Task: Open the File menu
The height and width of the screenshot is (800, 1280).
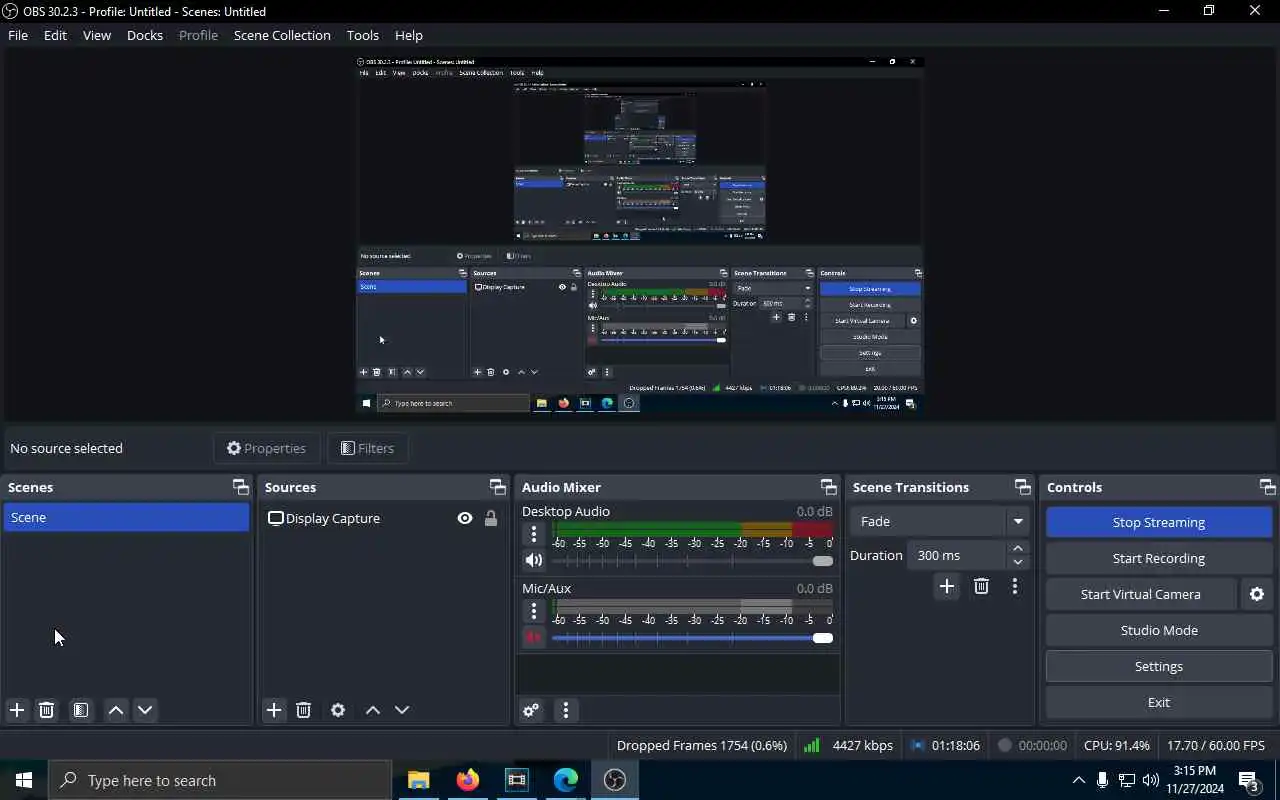Action: [18, 35]
